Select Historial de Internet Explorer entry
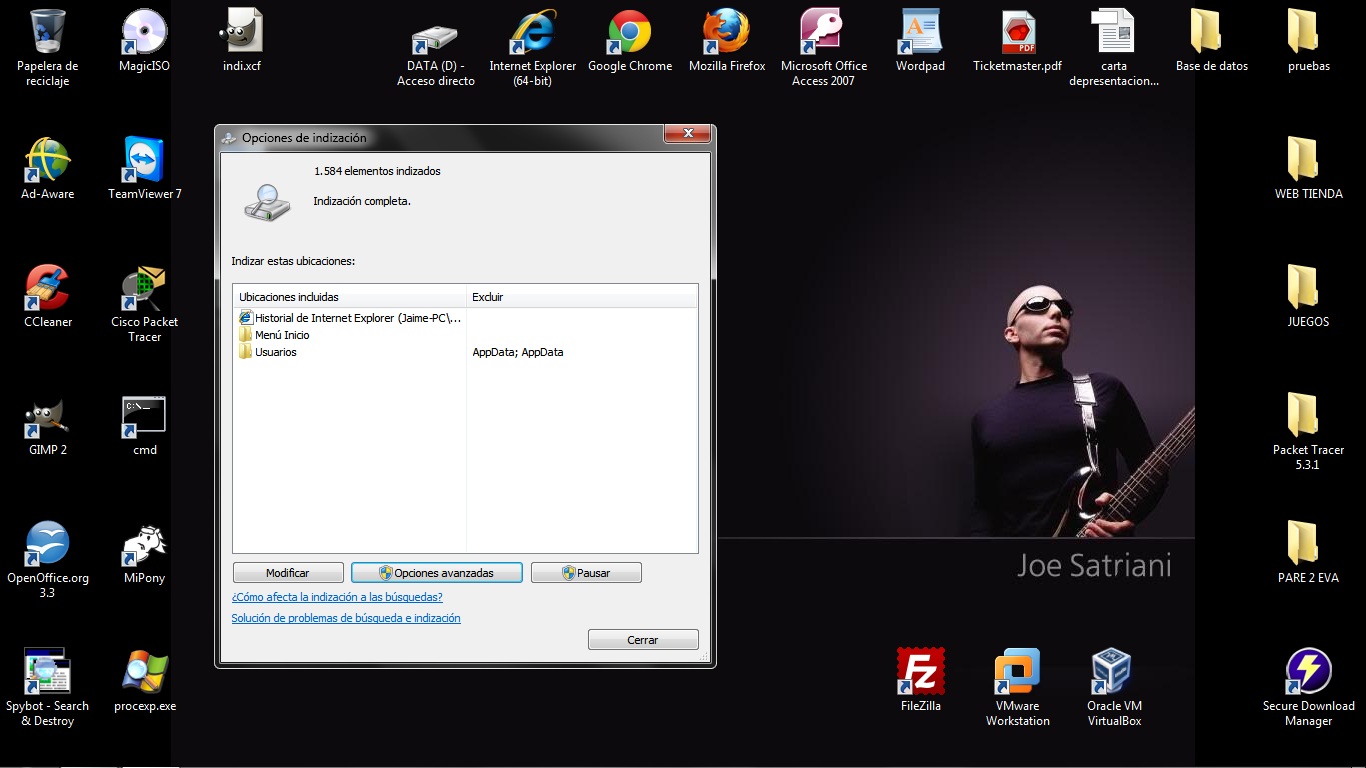The image size is (1366, 768). pos(357,318)
